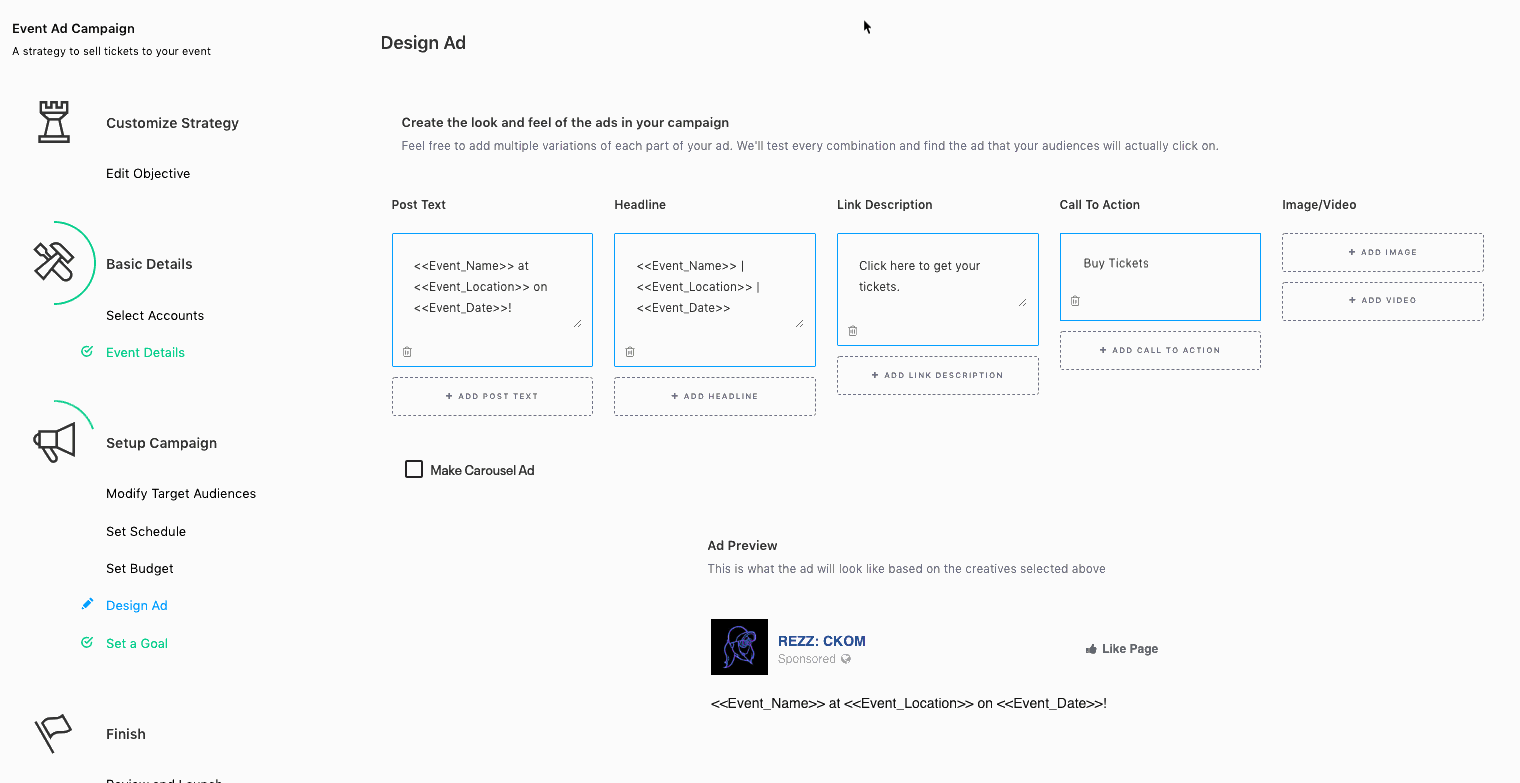Open the Edit Objective step
This screenshot has height=783, width=1520.
tap(148, 173)
